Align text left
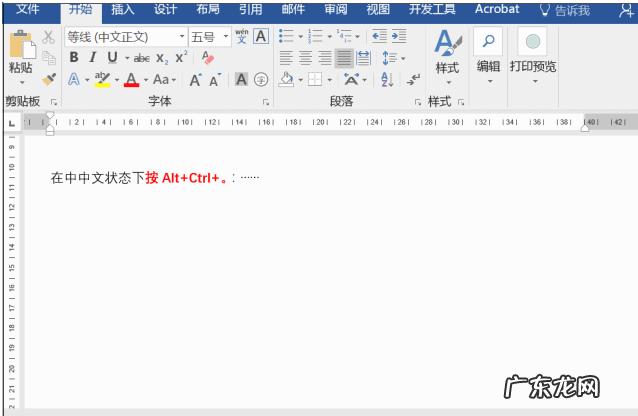Image resolution: width=638 pixels, height=416 pixels. pos(286,58)
